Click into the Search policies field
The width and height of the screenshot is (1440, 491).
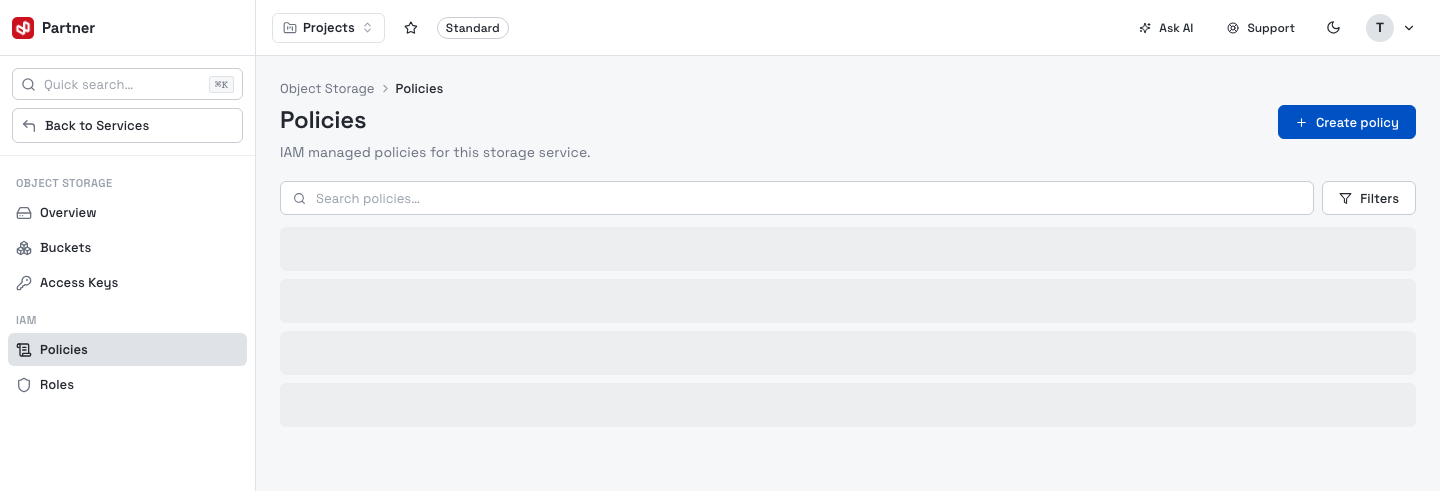click(796, 198)
